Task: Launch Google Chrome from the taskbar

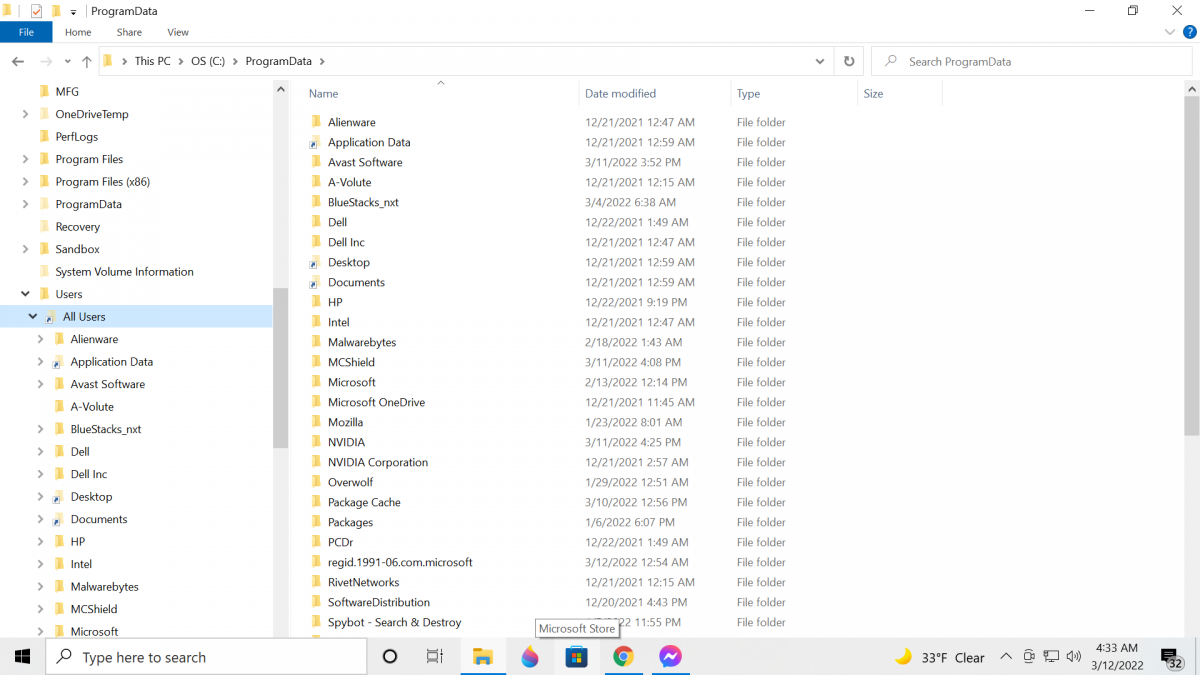Action: pyautogui.click(x=623, y=657)
